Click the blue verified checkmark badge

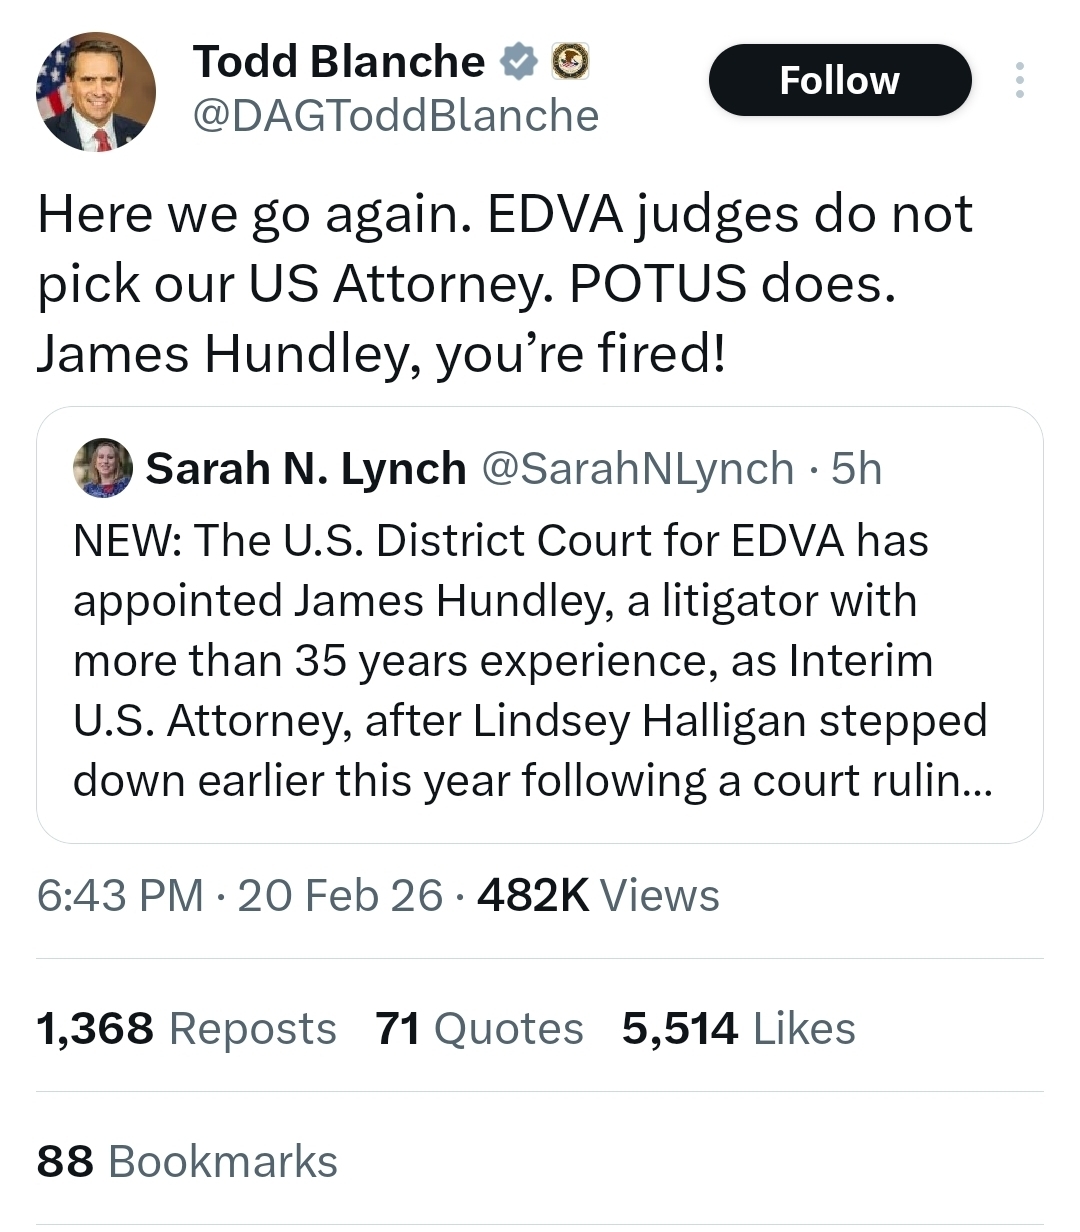click(518, 62)
